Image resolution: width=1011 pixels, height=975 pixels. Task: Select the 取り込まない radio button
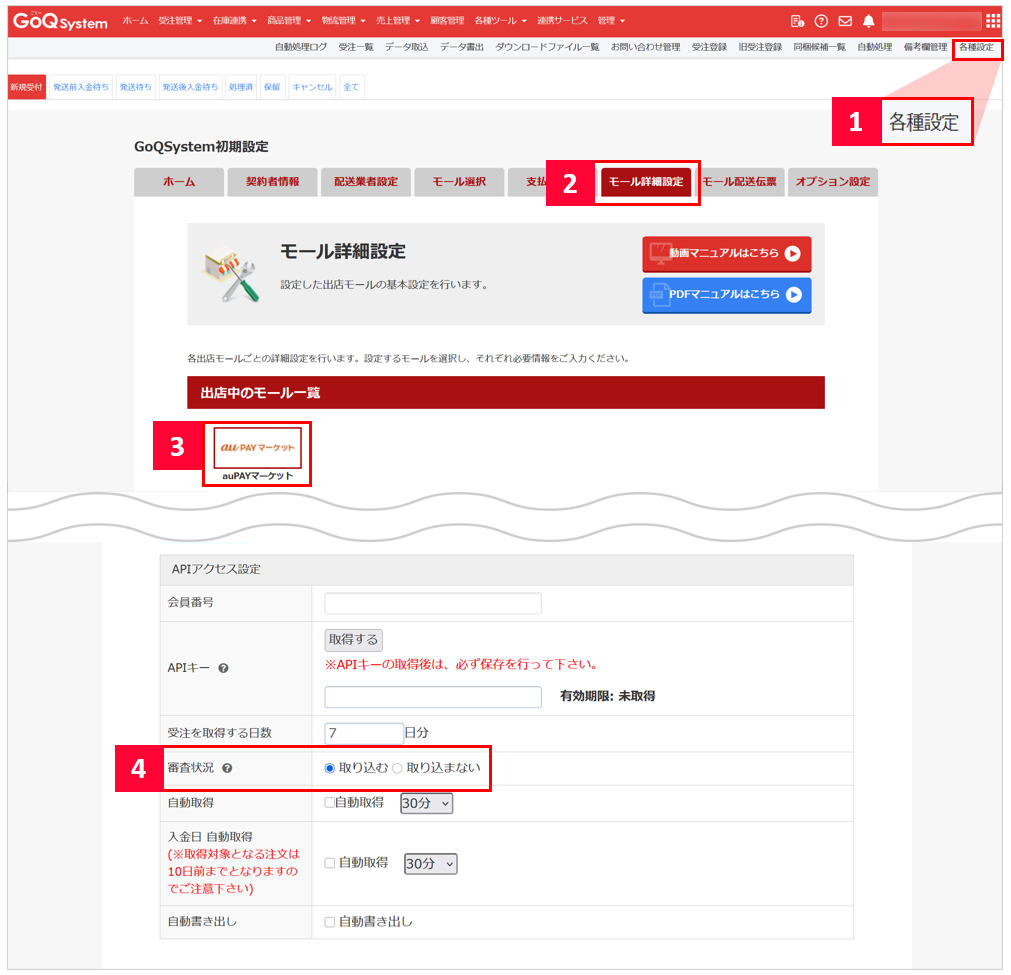pos(397,768)
